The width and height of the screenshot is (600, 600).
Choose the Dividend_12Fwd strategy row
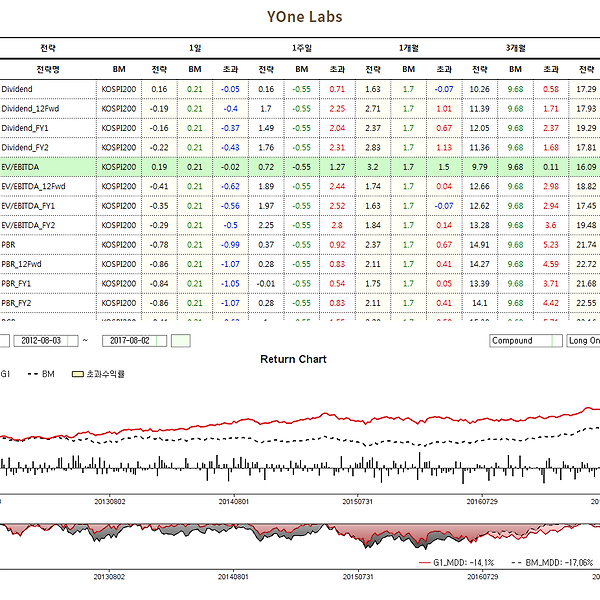click(47, 109)
